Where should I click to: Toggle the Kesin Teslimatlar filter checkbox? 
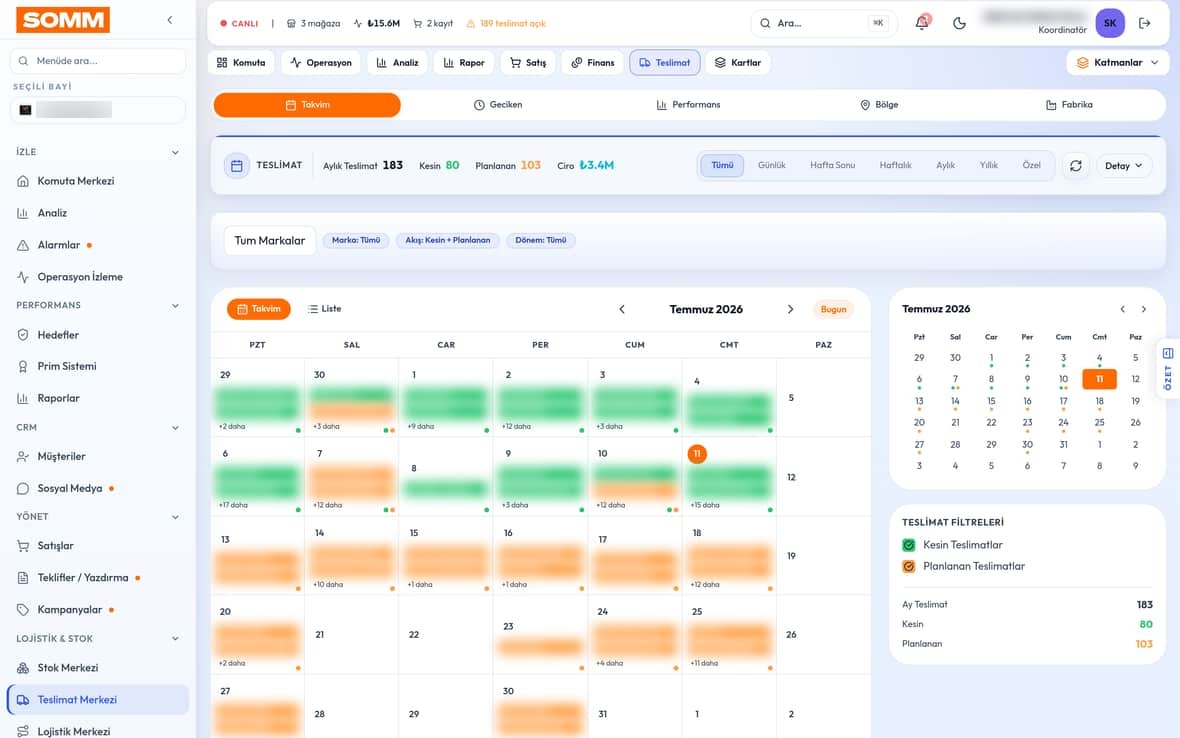pyautogui.click(x=908, y=545)
